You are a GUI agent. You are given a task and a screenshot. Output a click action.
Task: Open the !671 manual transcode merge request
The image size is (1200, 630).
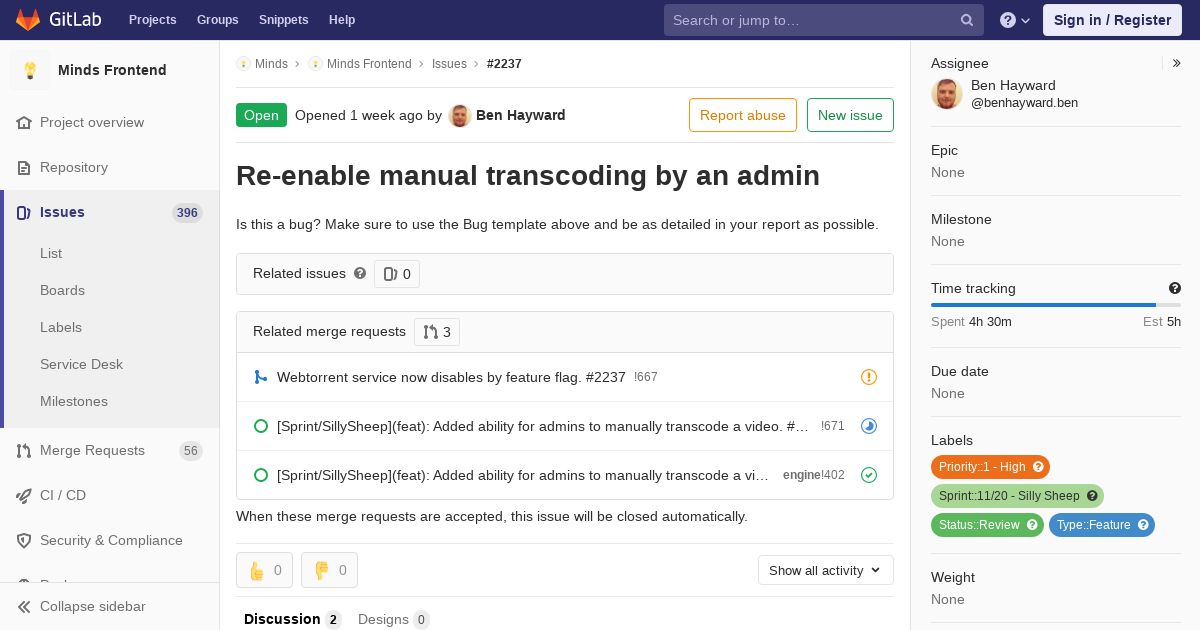(543, 426)
